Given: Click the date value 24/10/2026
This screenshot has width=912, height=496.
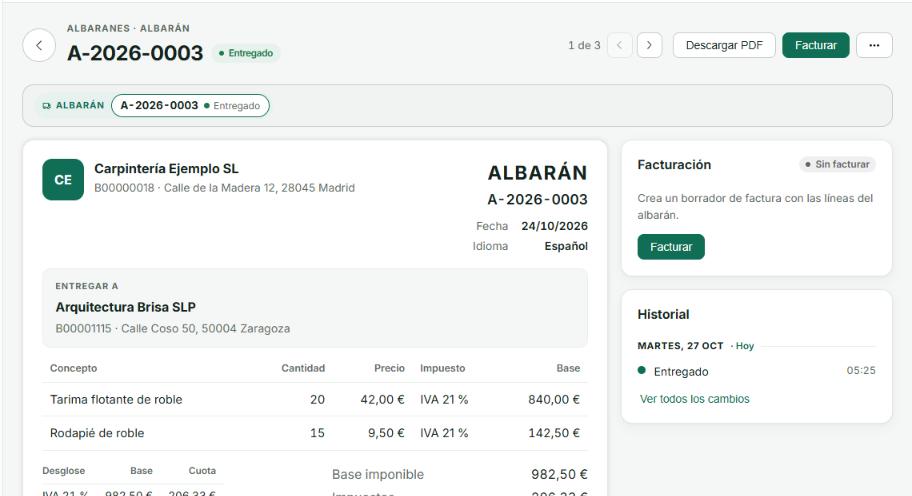Looking at the screenshot, I should point(554,226).
